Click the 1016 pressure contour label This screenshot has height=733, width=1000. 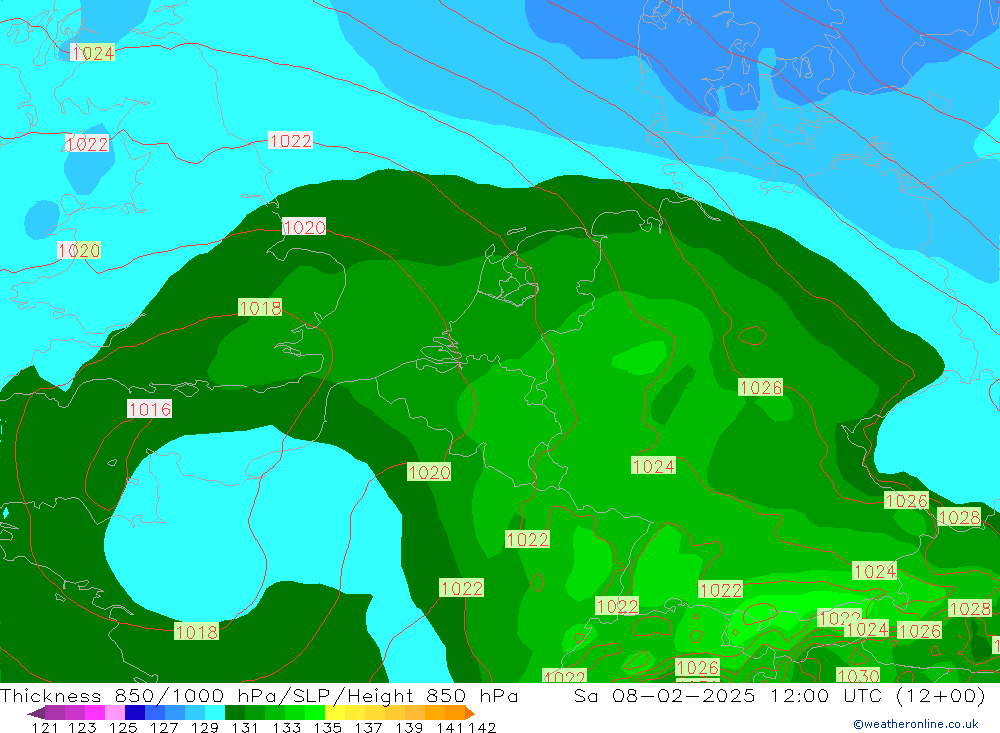(x=149, y=409)
